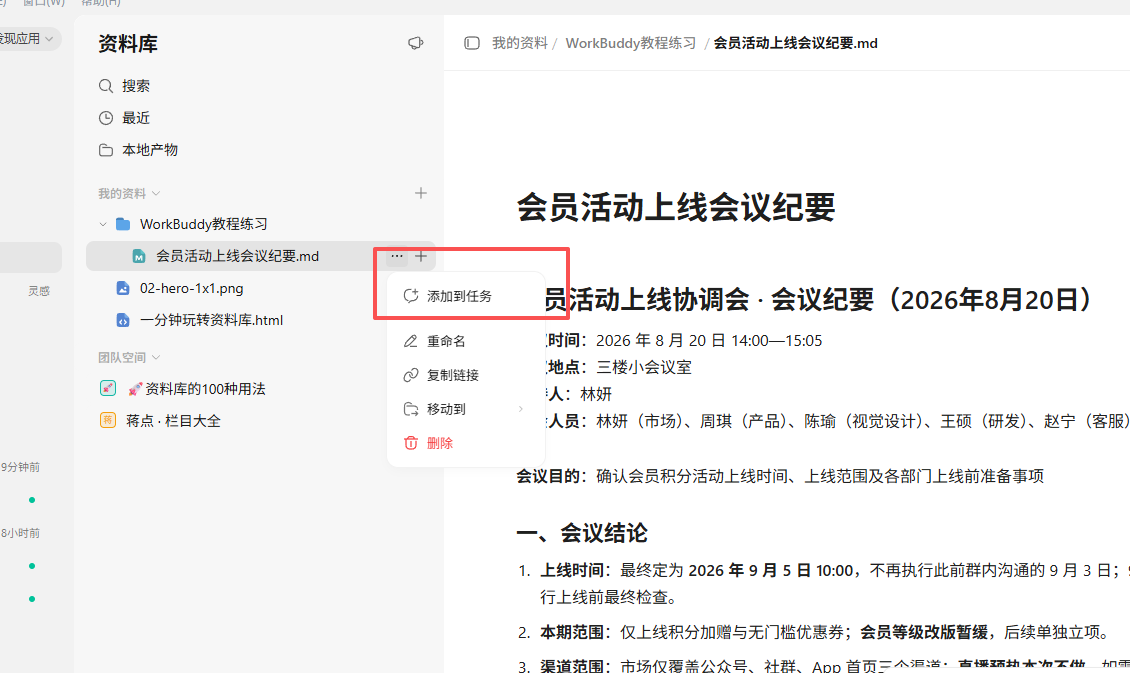
Task: Go to WorkBuddy教程练习 in the breadcrumb
Action: (x=631, y=43)
